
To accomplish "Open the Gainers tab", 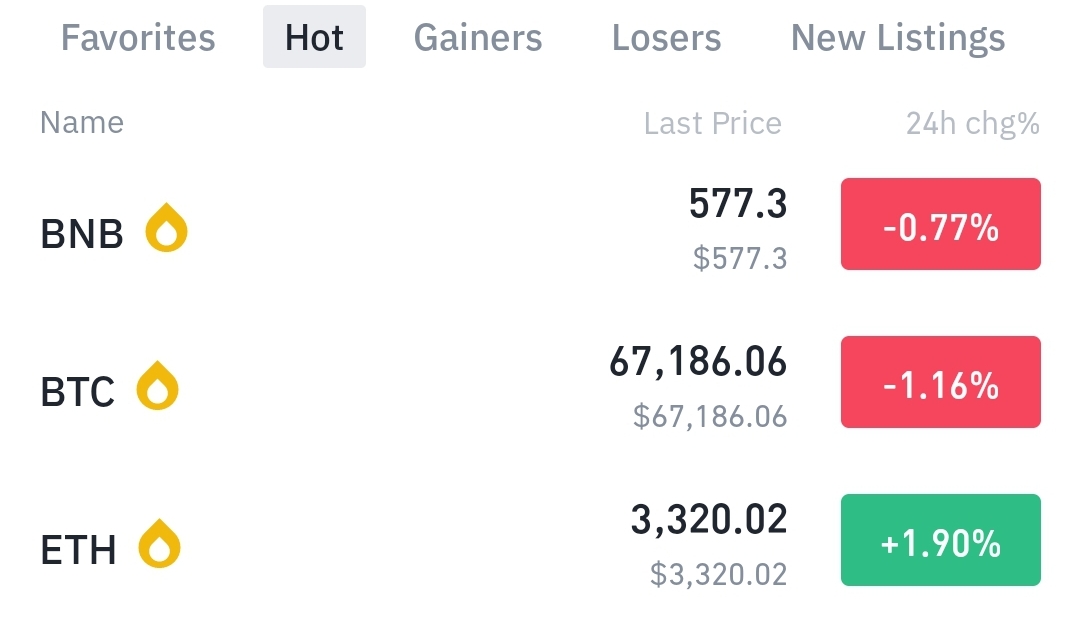I will click(478, 38).
